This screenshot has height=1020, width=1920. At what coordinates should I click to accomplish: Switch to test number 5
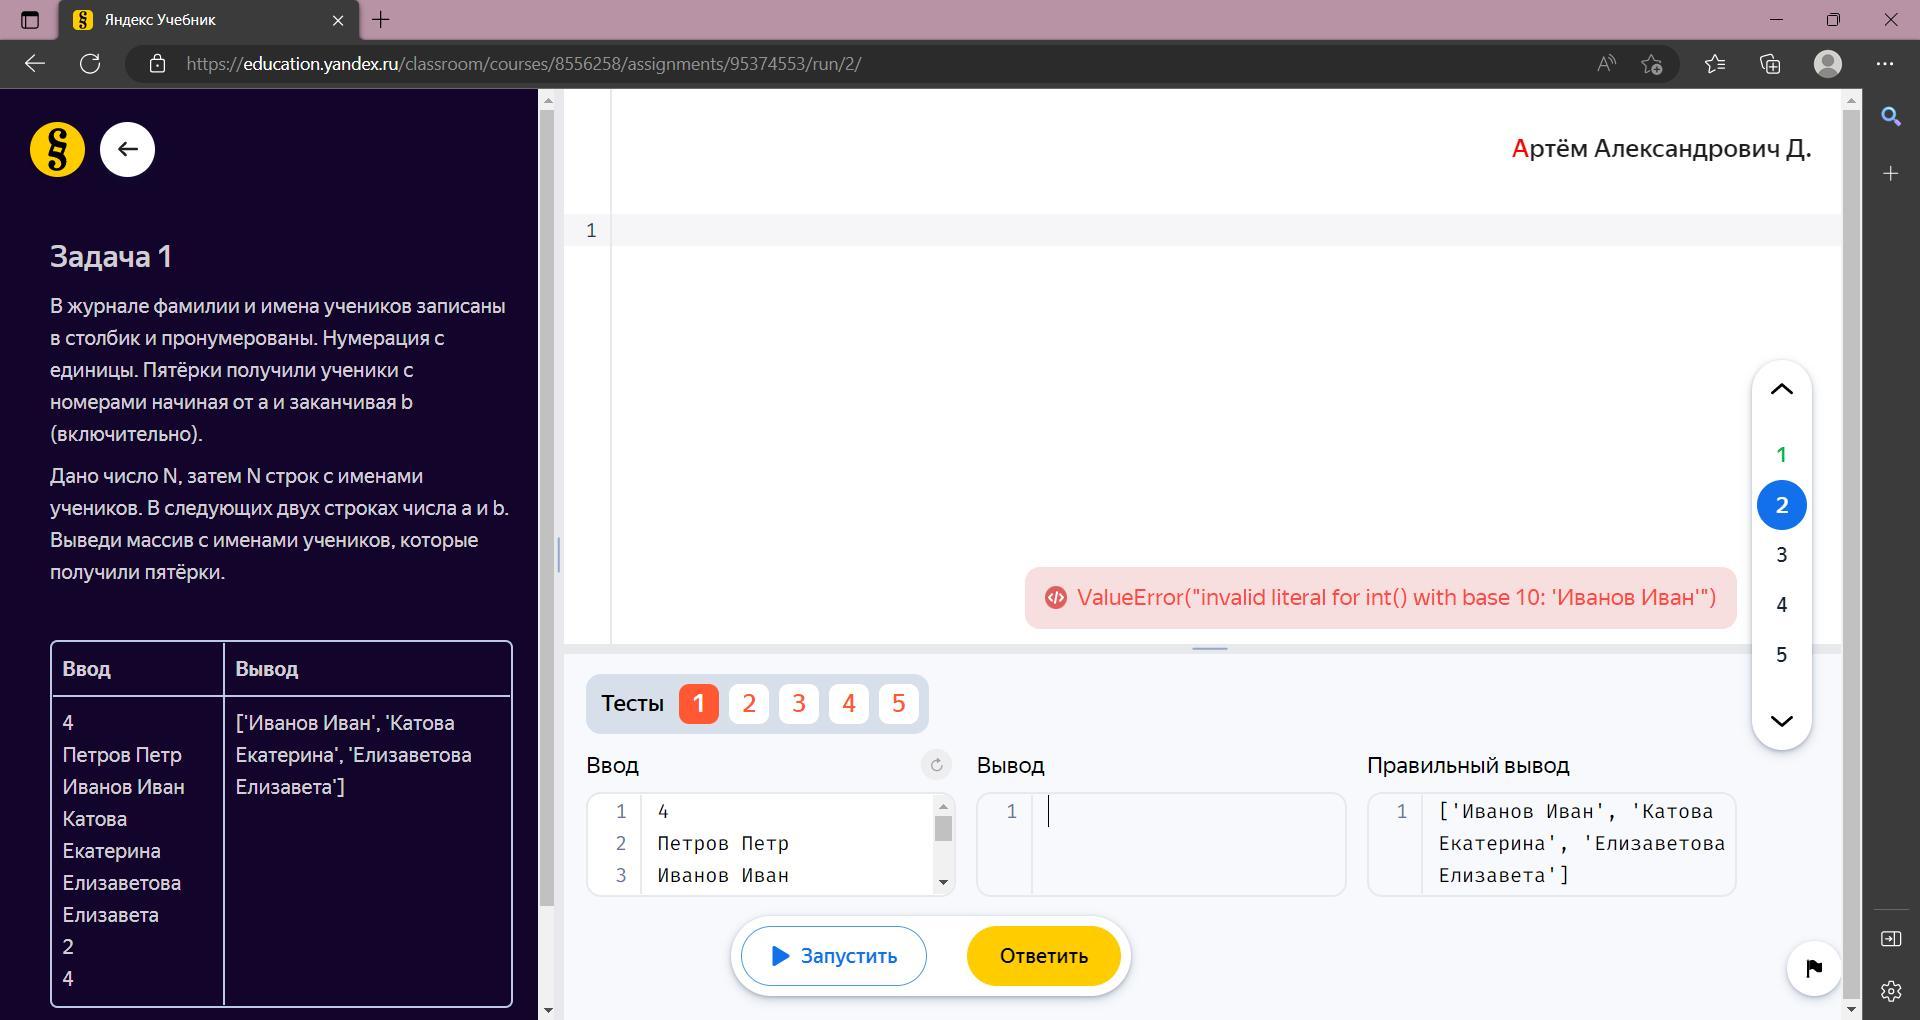(x=898, y=704)
